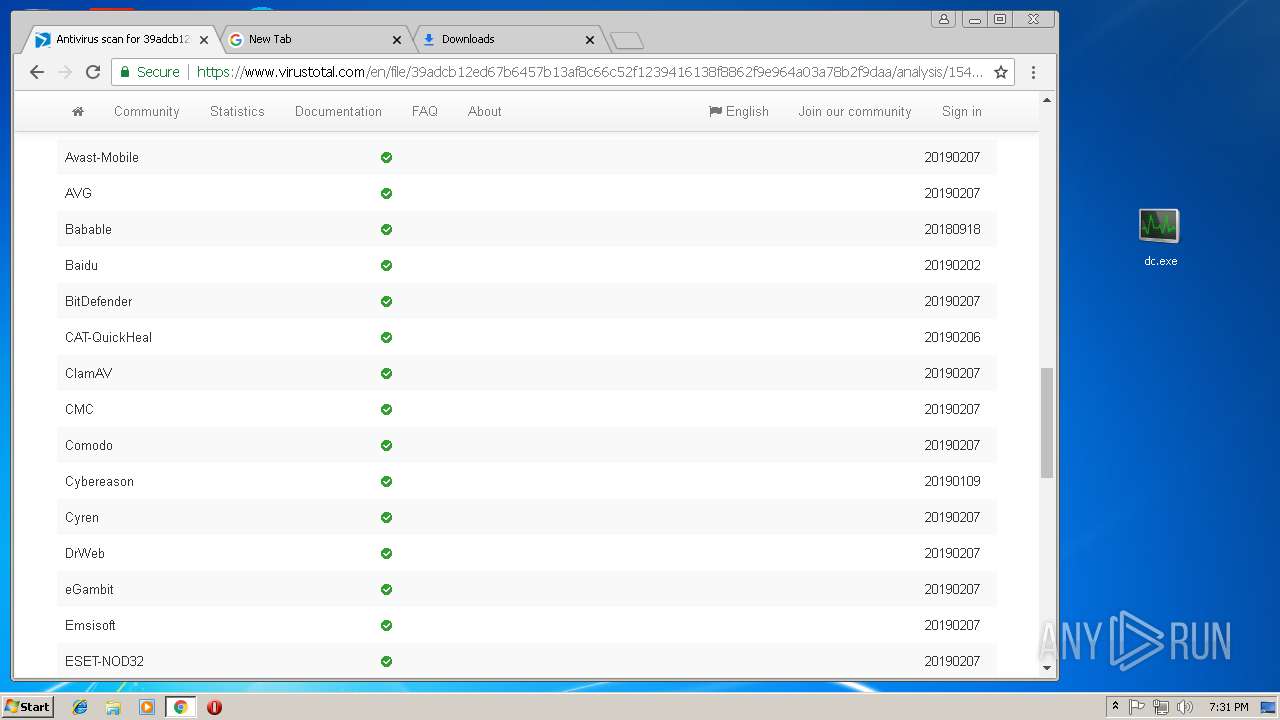Open the Community menu
This screenshot has height=720, width=1280.
(147, 111)
